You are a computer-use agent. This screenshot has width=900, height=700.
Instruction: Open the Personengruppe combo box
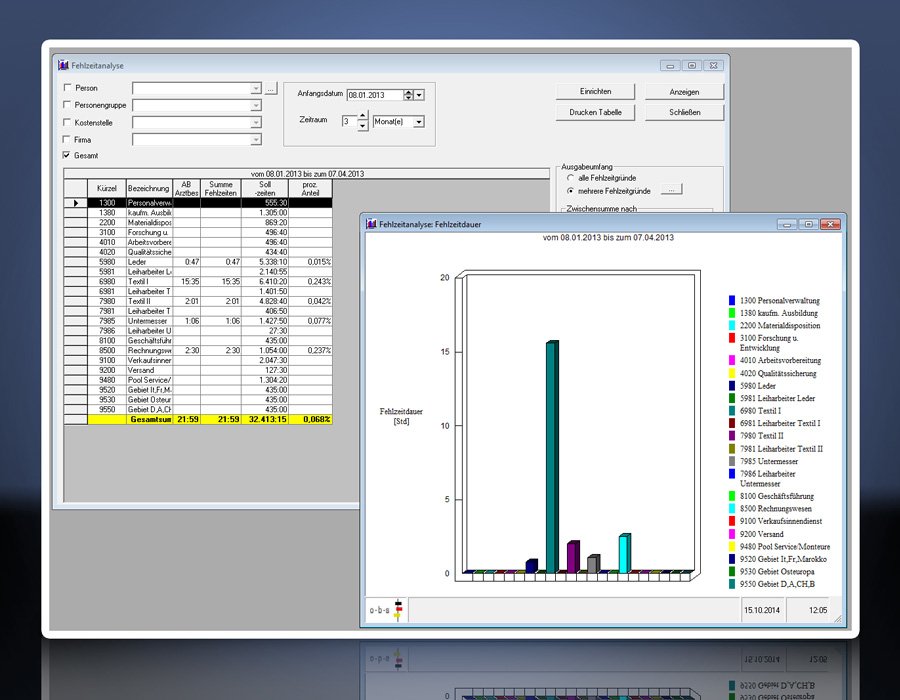pos(256,106)
